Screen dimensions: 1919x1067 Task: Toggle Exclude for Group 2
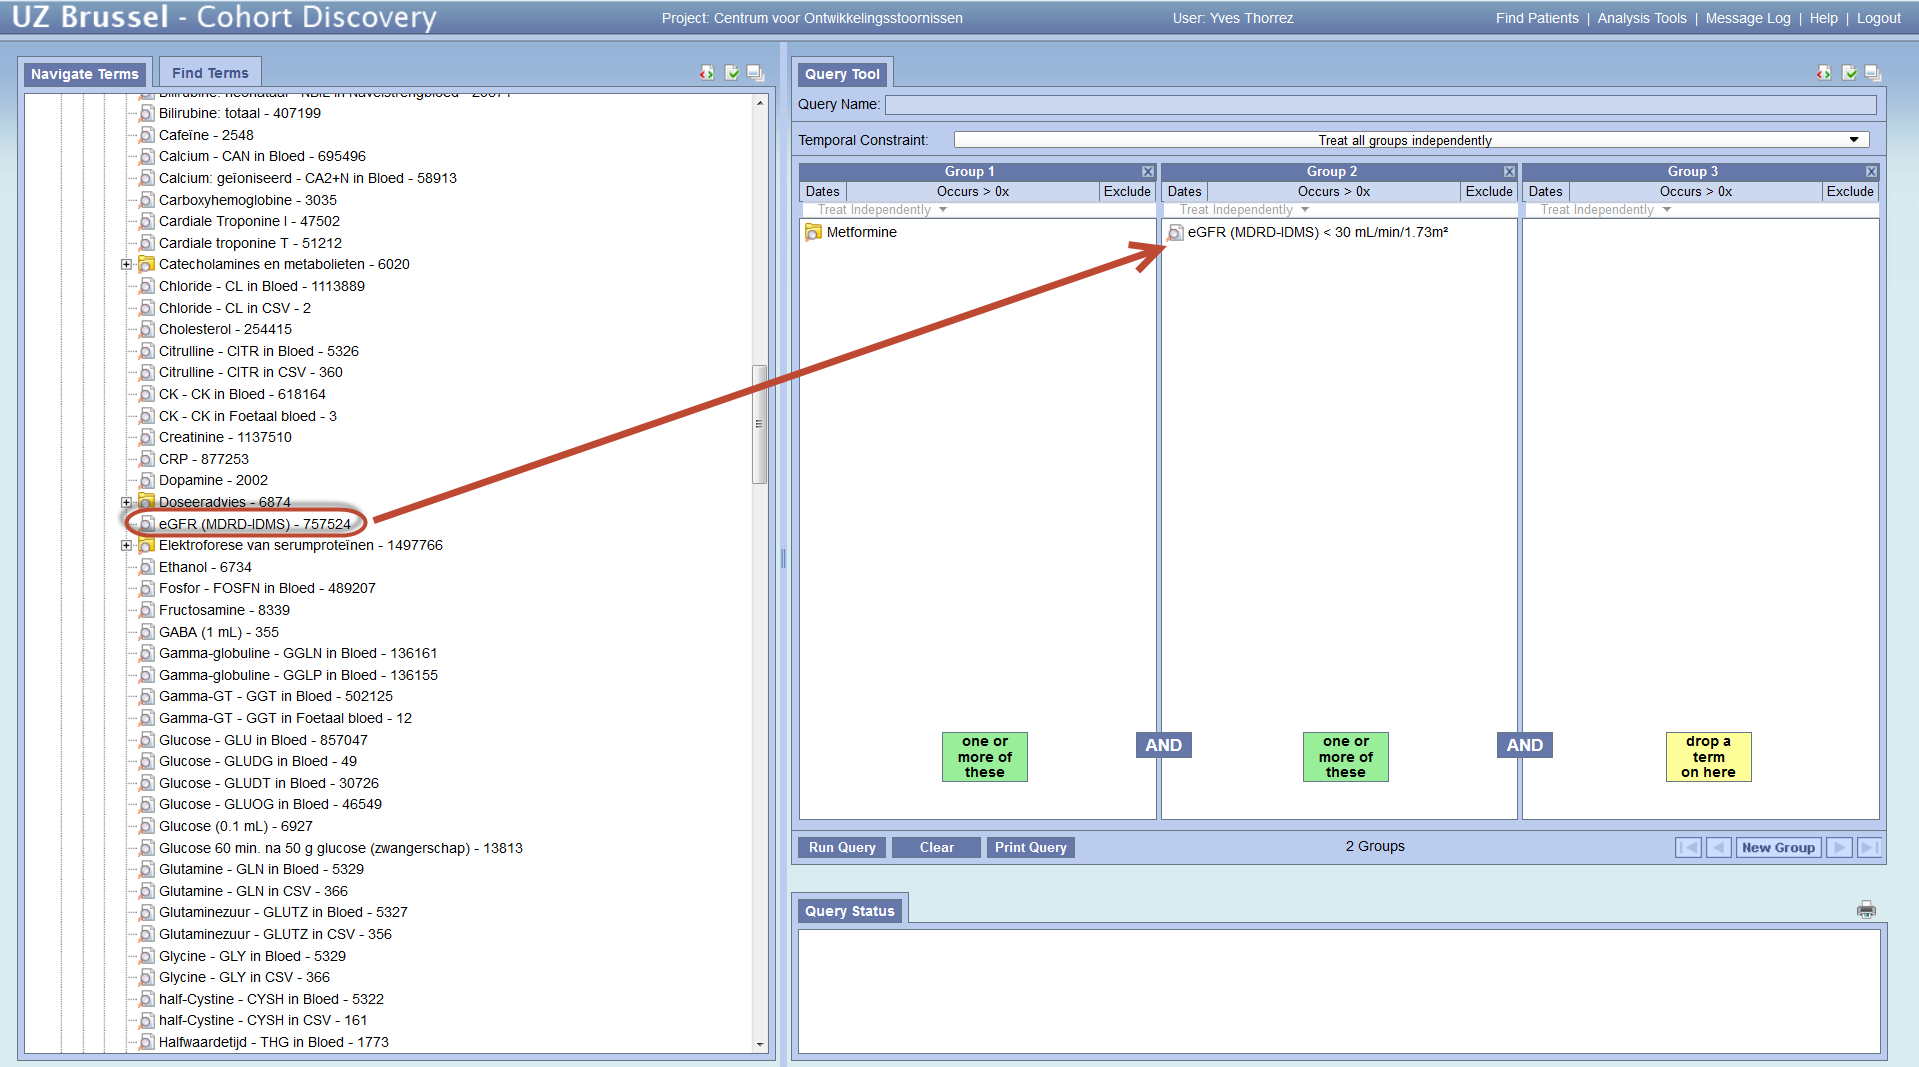click(1489, 192)
